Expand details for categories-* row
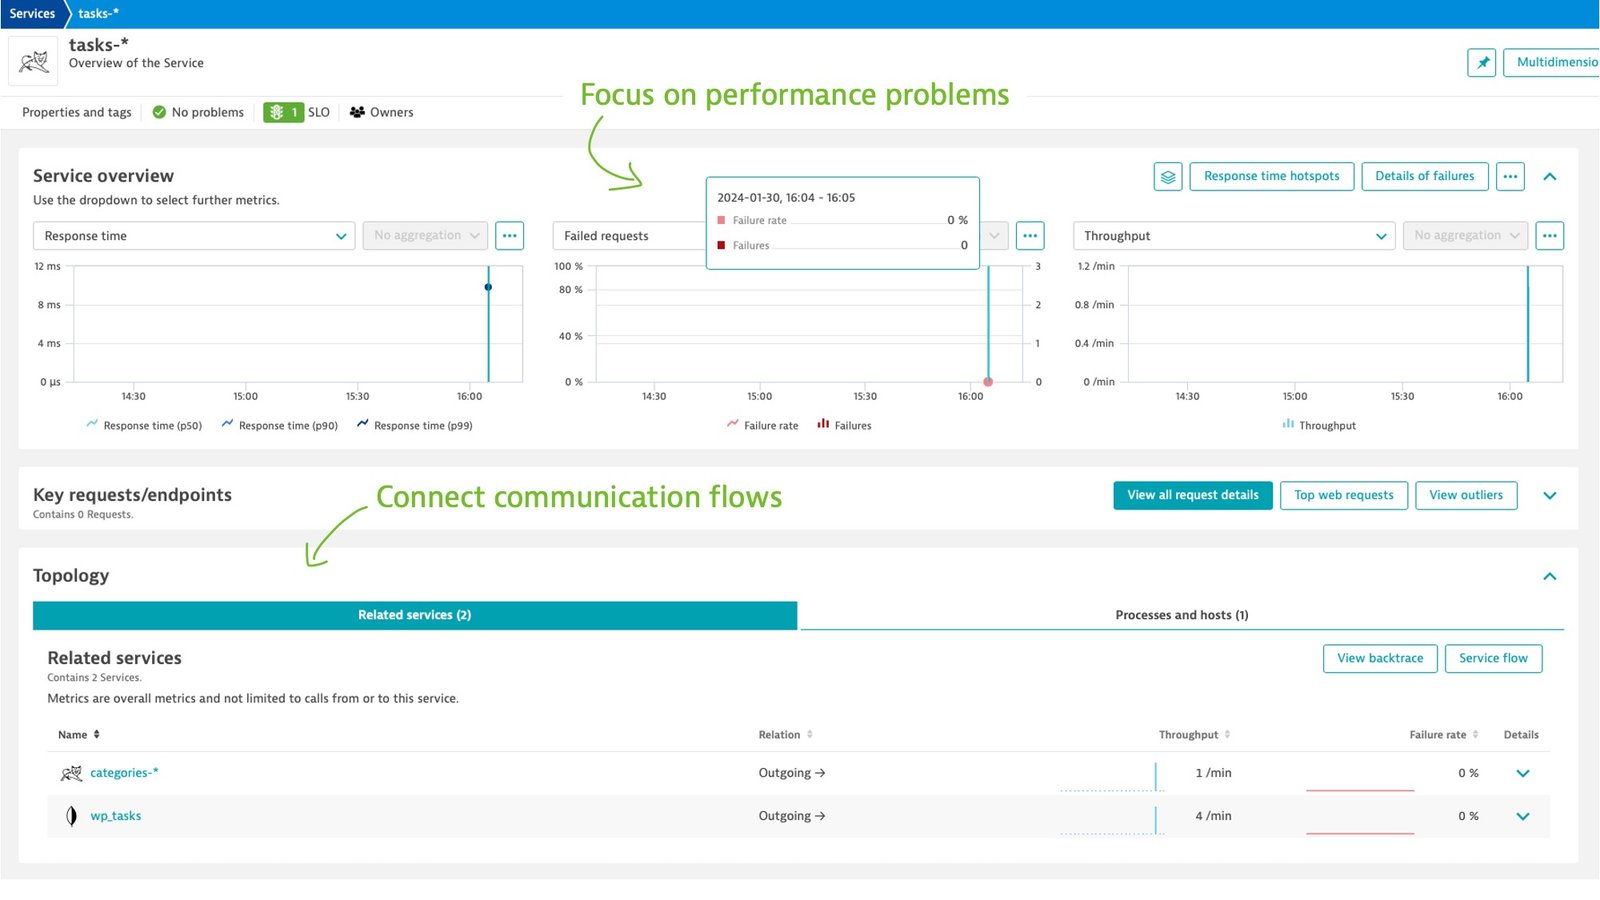Image resolution: width=1600 pixels, height=900 pixels. coord(1523,773)
